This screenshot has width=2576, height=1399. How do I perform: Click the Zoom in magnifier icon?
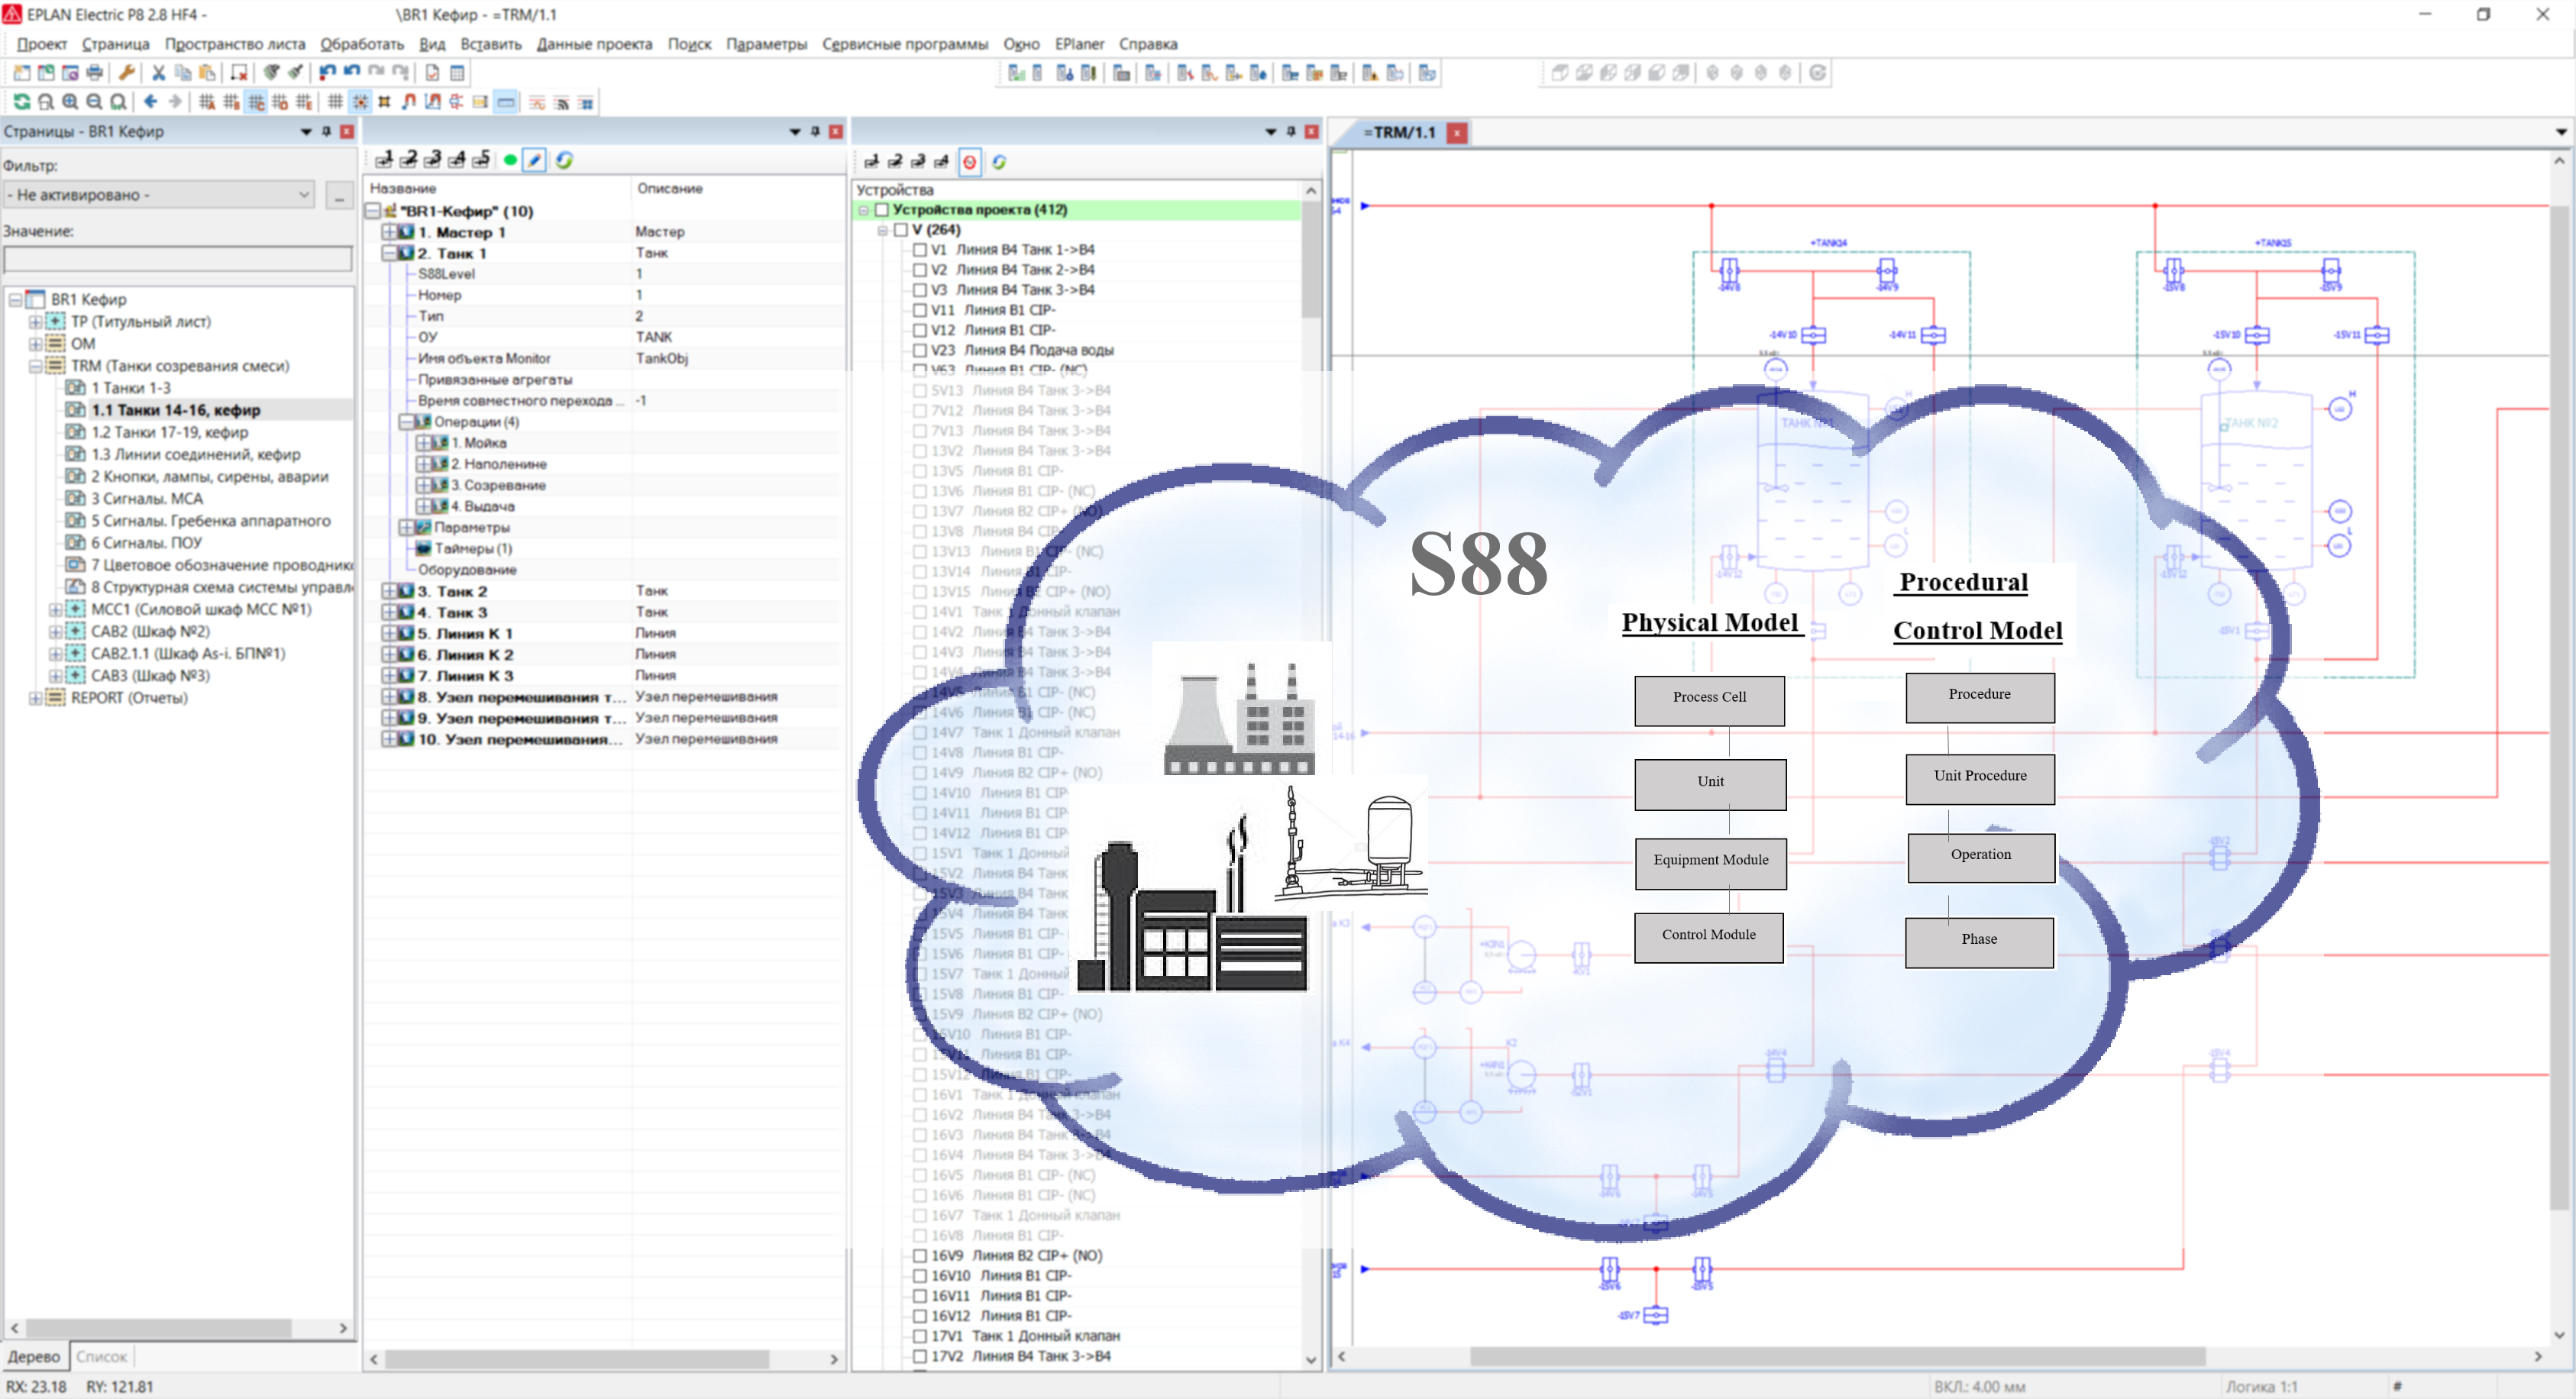coord(70,102)
